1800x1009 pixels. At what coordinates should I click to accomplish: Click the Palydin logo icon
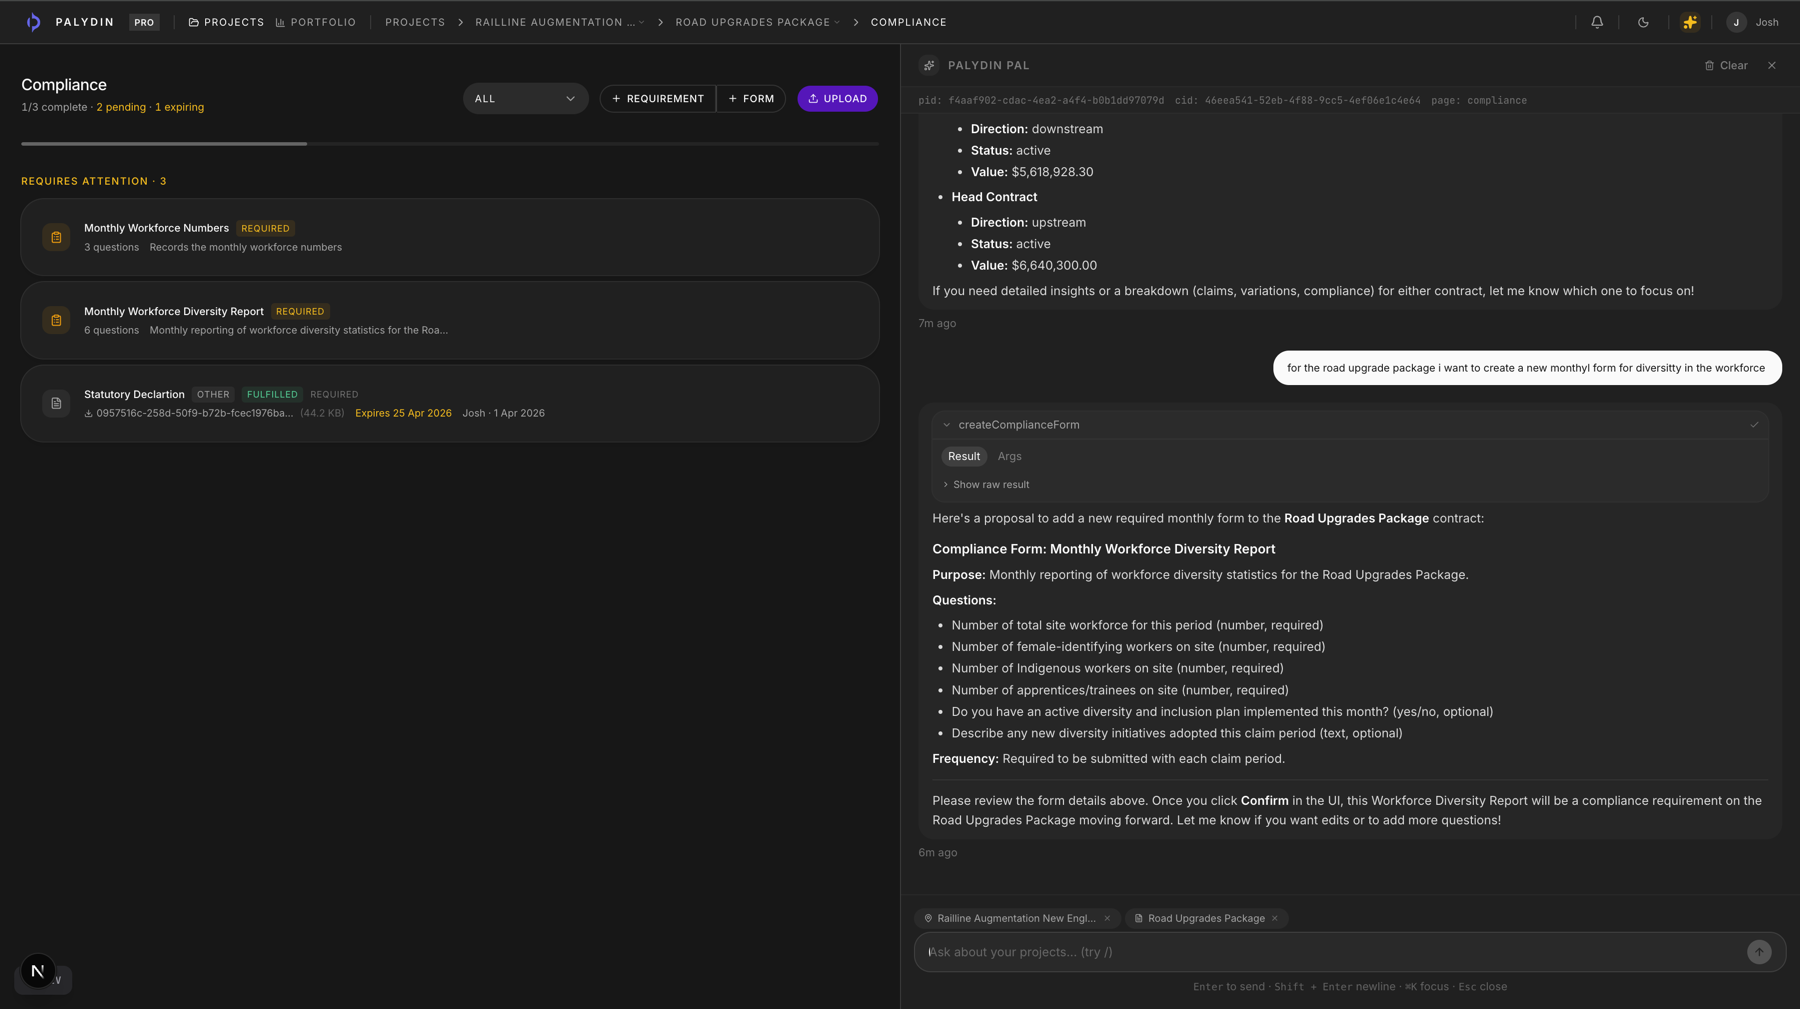point(34,22)
